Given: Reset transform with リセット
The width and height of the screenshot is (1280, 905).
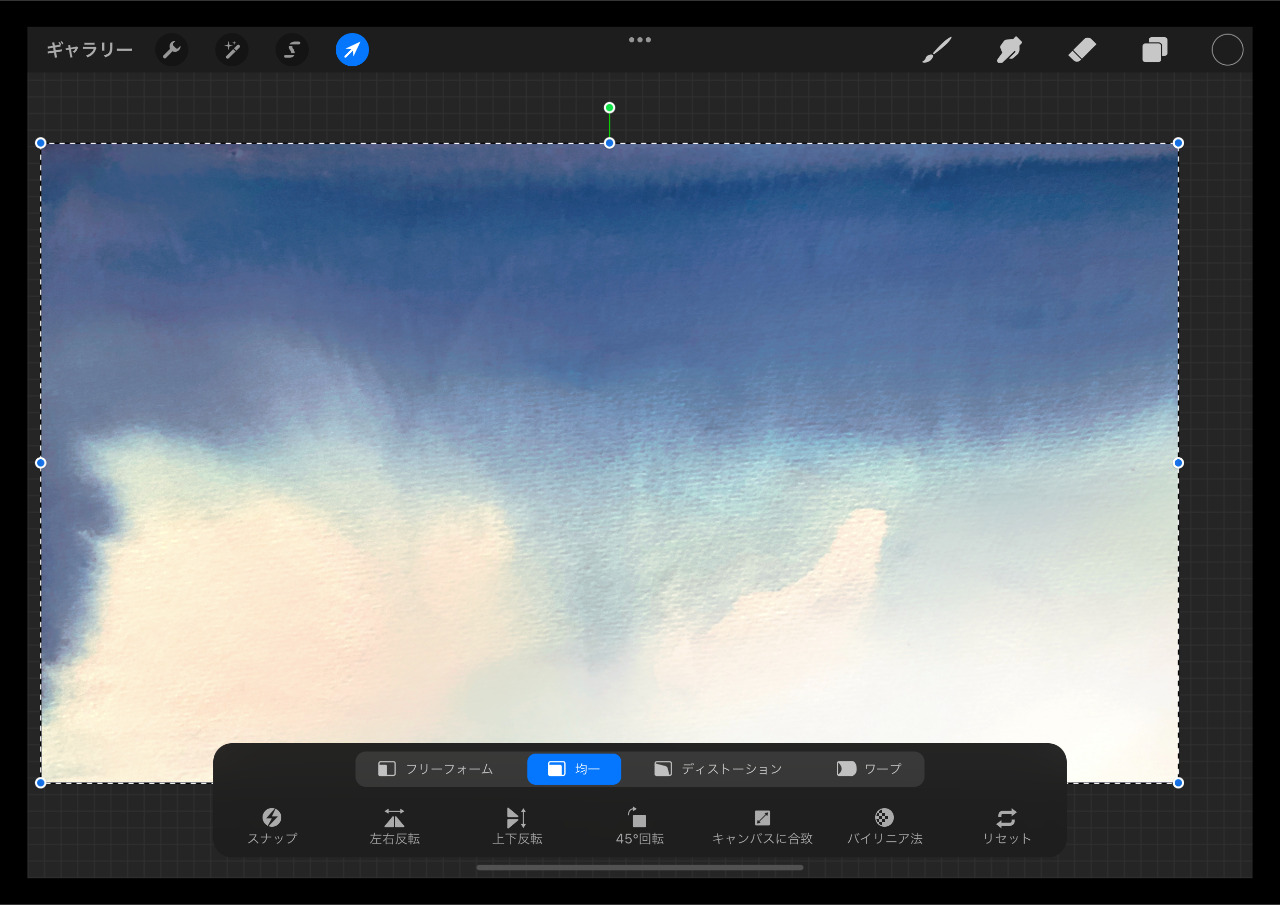Looking at the screenshot, I should (x=1006, y=827).
